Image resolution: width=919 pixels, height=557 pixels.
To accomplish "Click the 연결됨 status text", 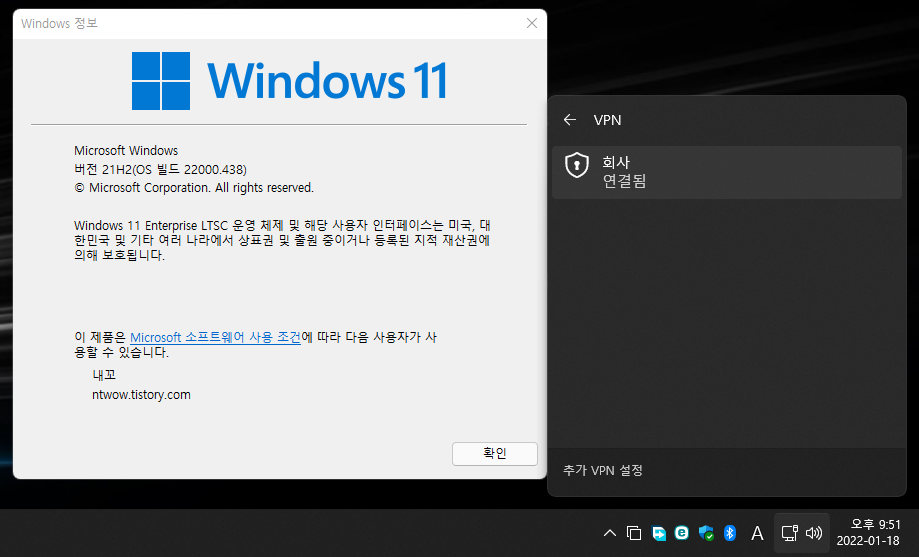I will (624, 181).
